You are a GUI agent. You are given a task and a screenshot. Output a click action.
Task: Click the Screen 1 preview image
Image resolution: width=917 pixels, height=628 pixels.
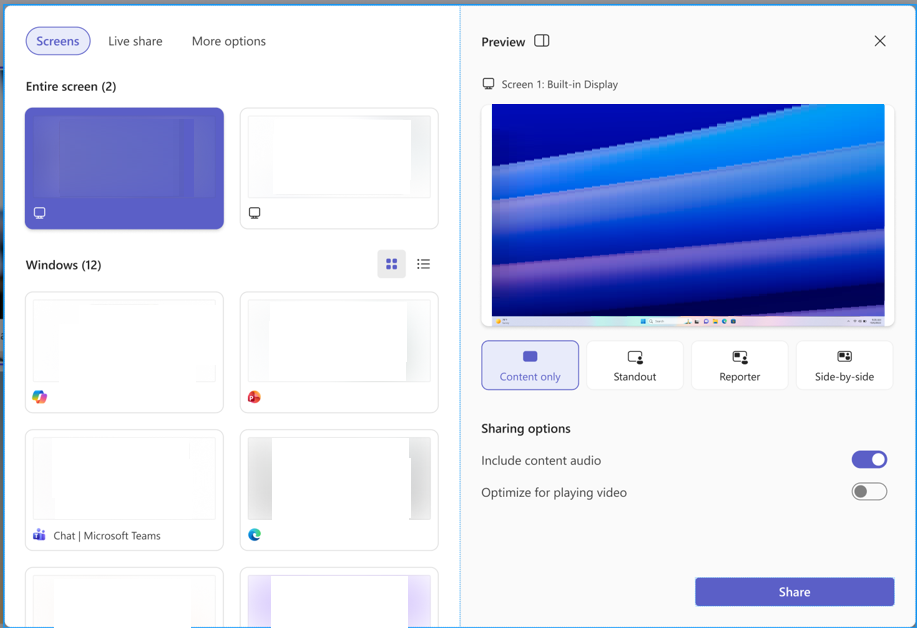[x=688, y=215]
